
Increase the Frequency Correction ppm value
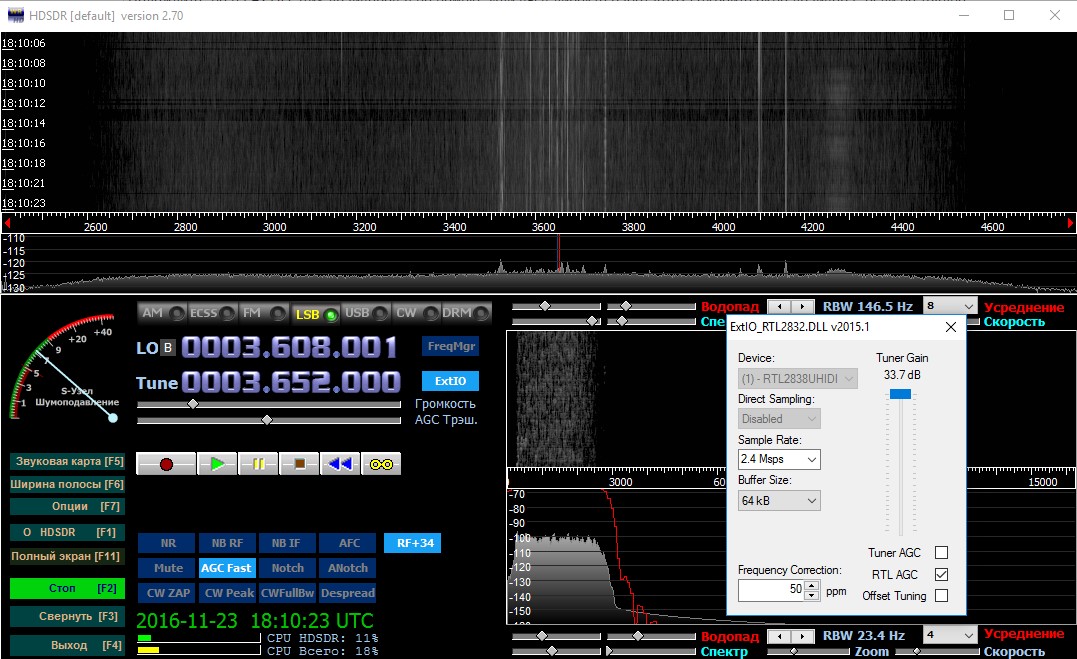coord(812,585)
